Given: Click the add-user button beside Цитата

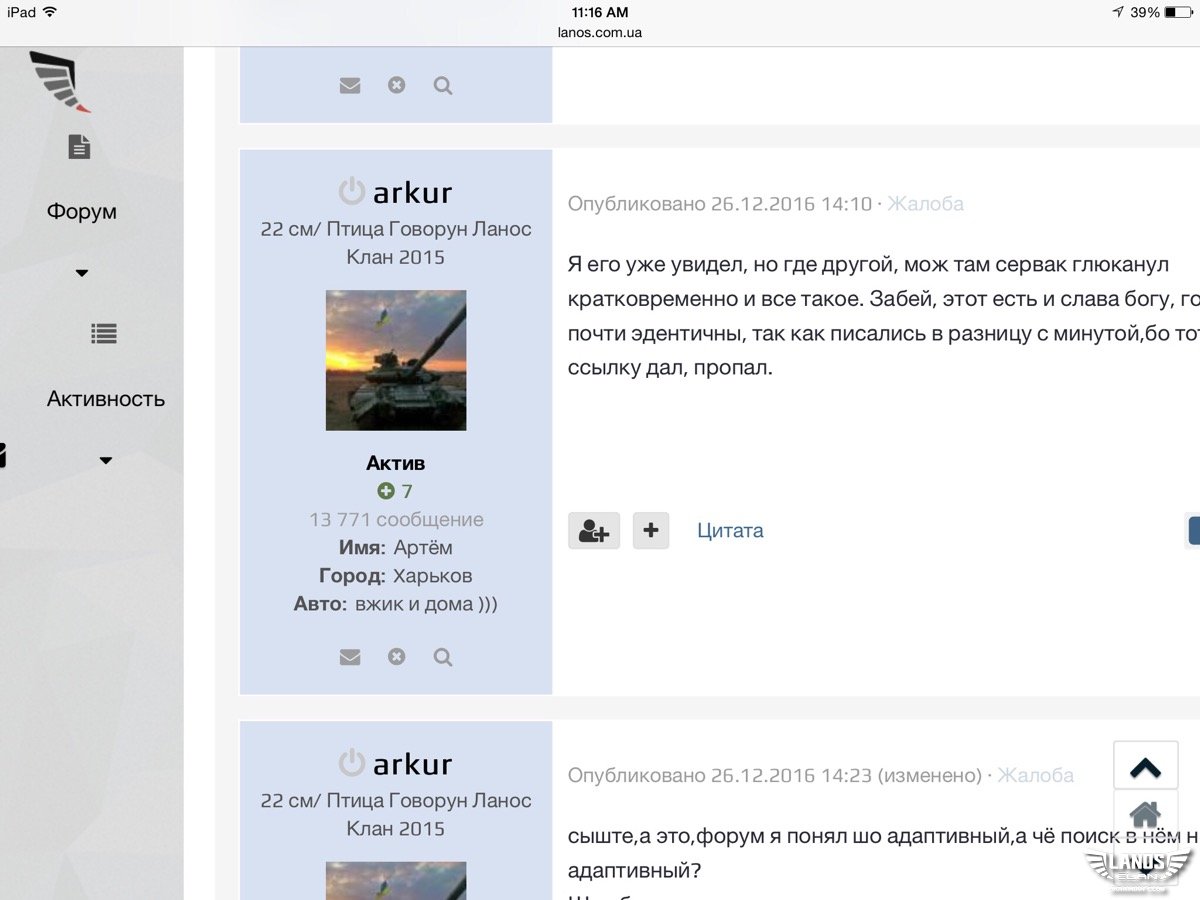Looking at the screenshot, I should pos(594,531).
